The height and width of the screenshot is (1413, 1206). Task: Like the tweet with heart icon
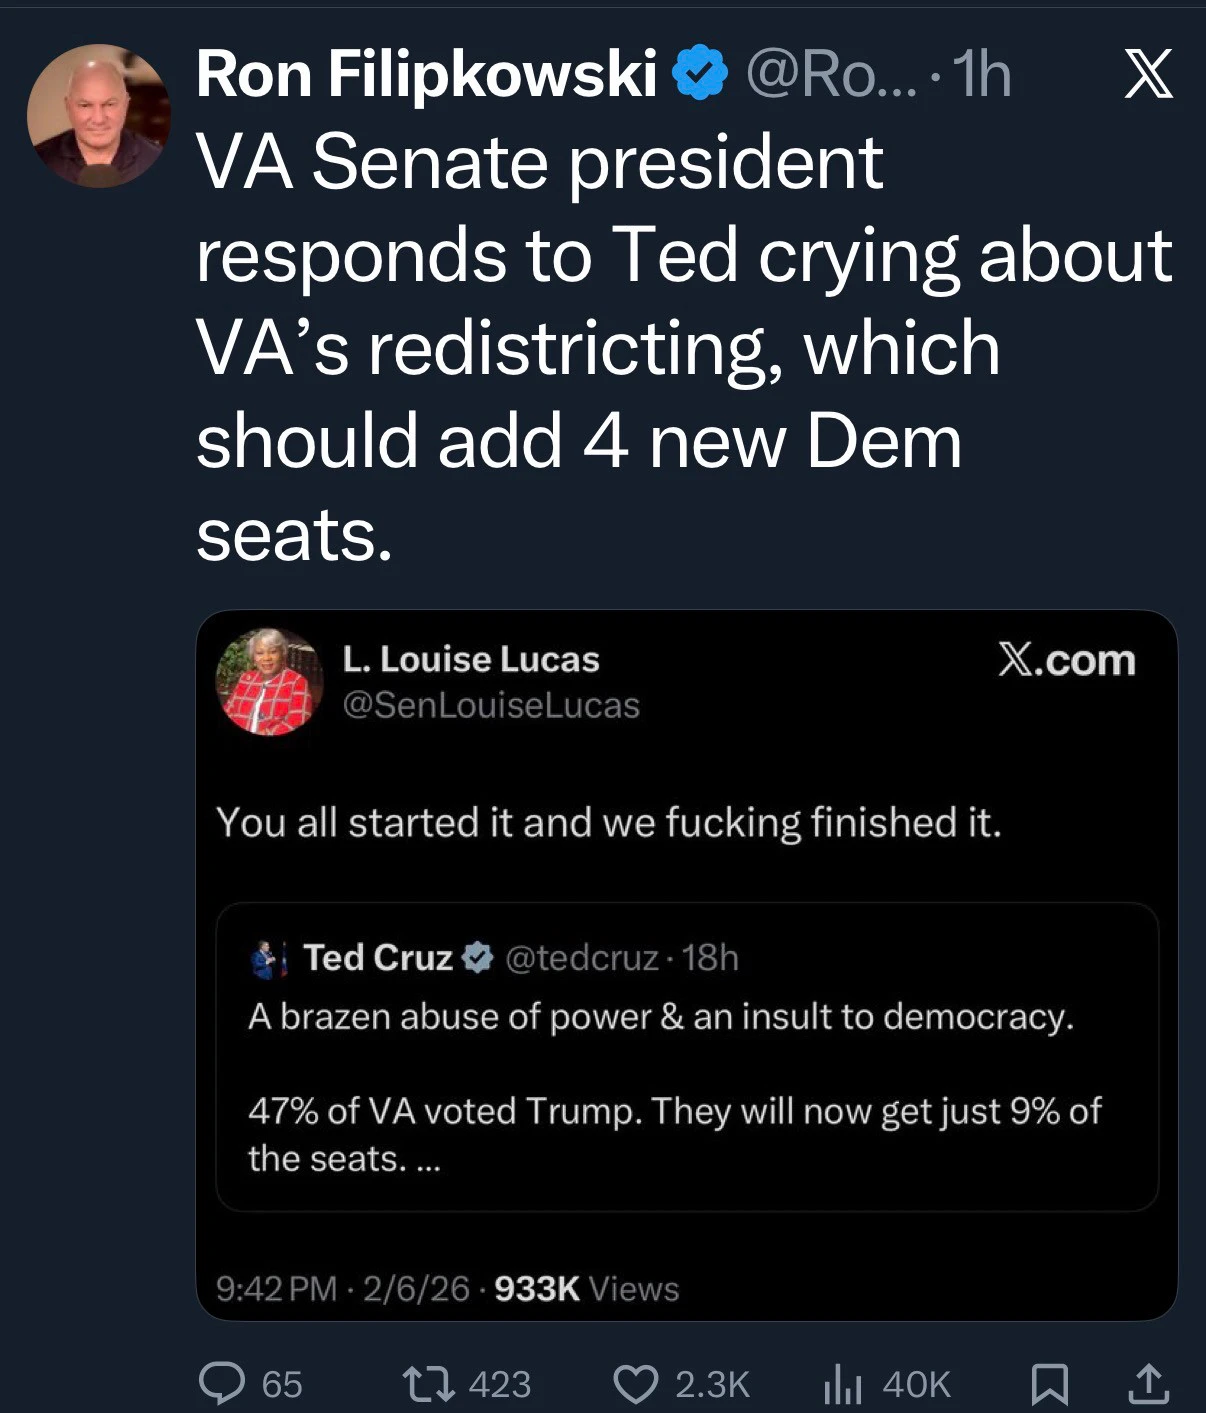click(634, 1383)
